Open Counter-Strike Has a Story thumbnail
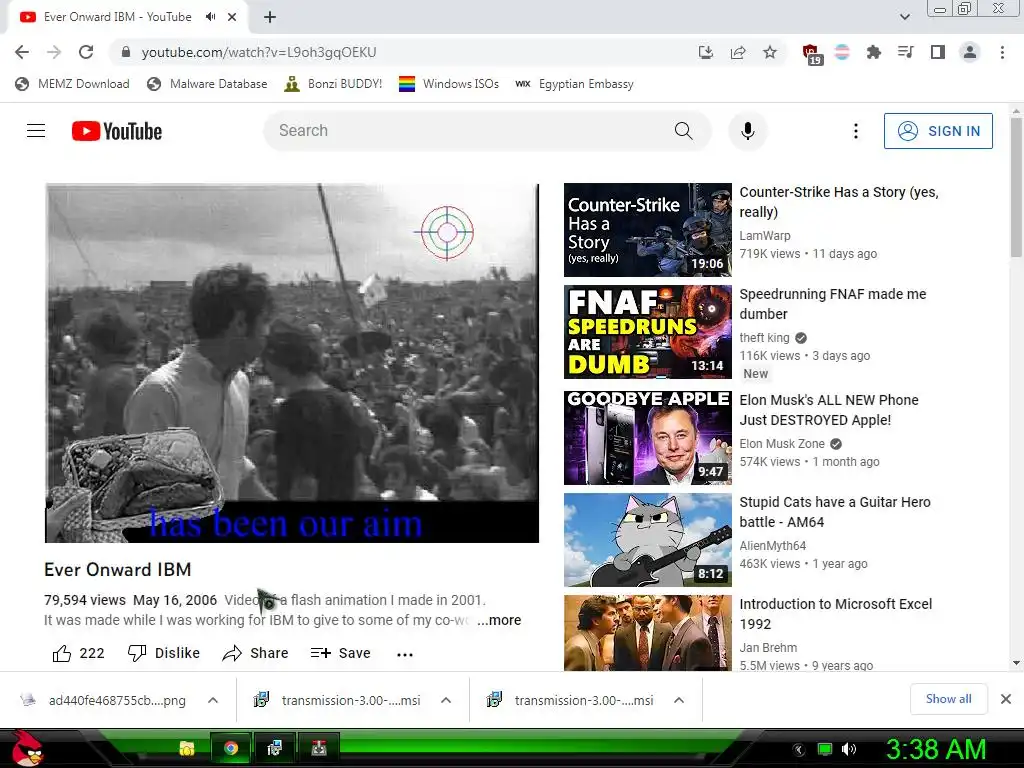This screenshot has width=1024, height=768. coord(647,230)
